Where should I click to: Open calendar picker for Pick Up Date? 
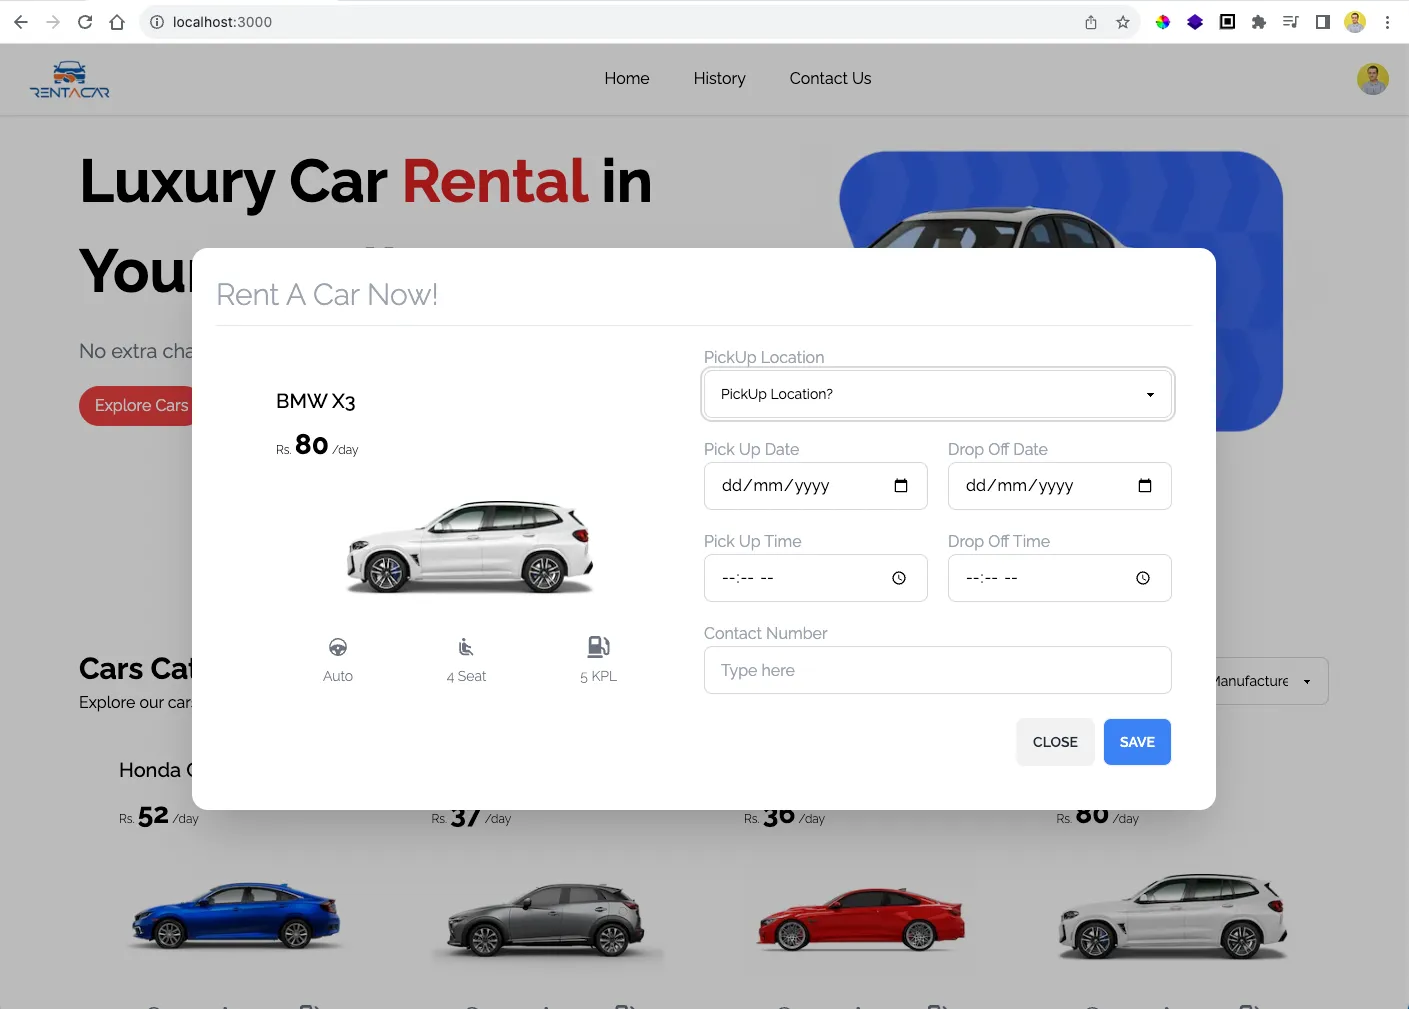pos(901,486)
